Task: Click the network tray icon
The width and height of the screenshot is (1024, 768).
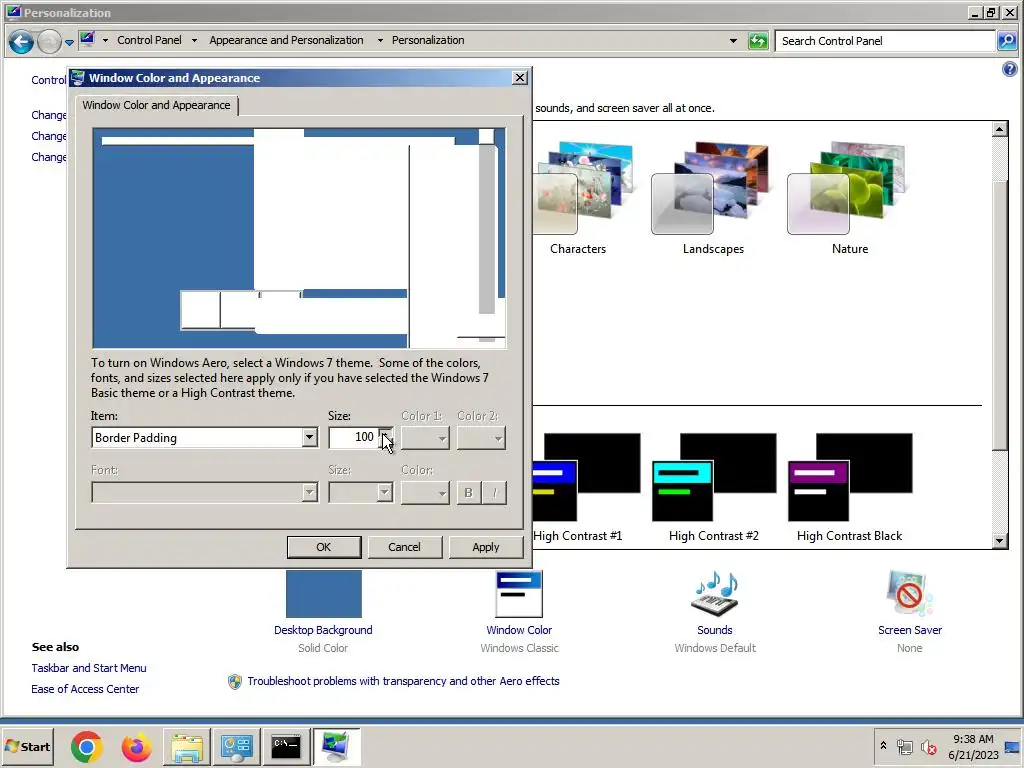Action: pos(904,746)
